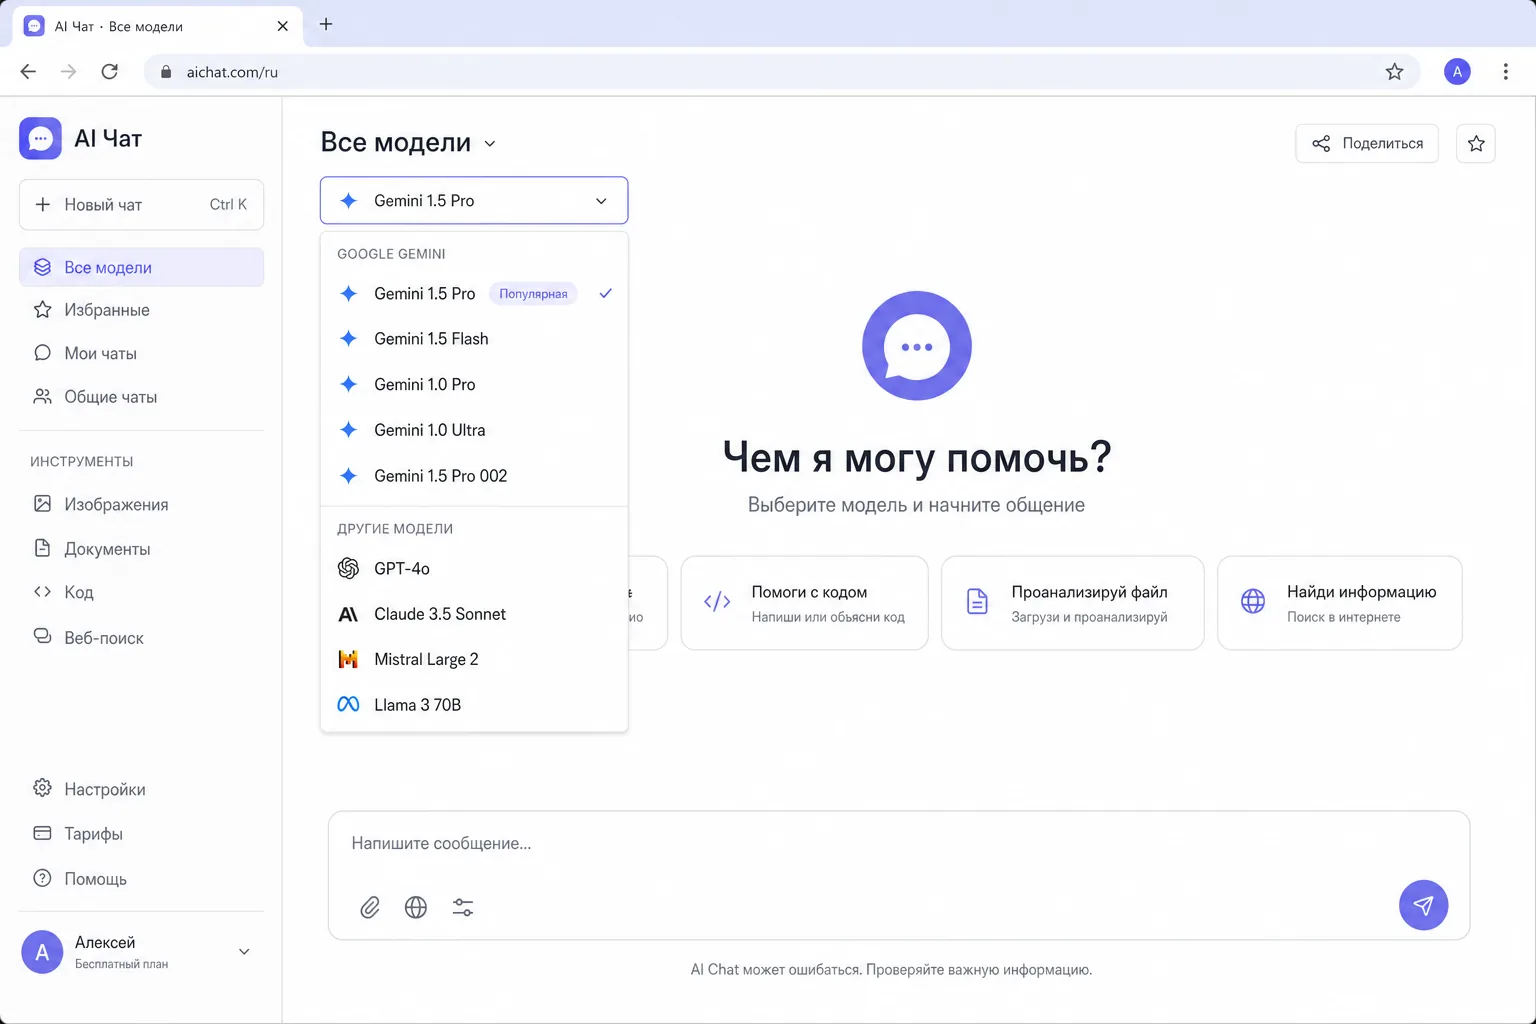Click the Поделиться button

tap(1367, 143)
